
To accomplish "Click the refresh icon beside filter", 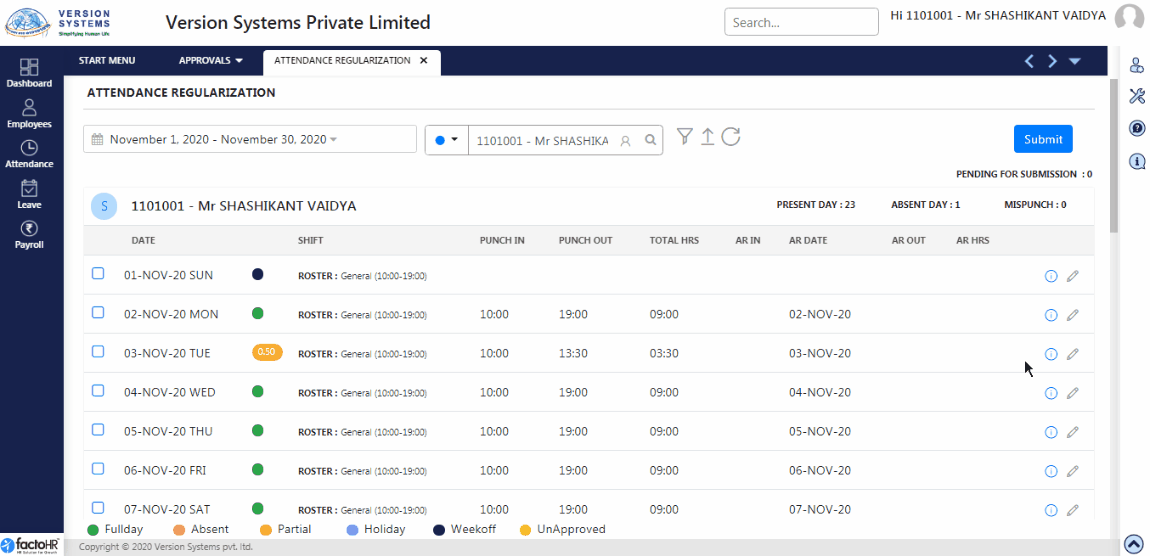I will click(x=731, y=137).
